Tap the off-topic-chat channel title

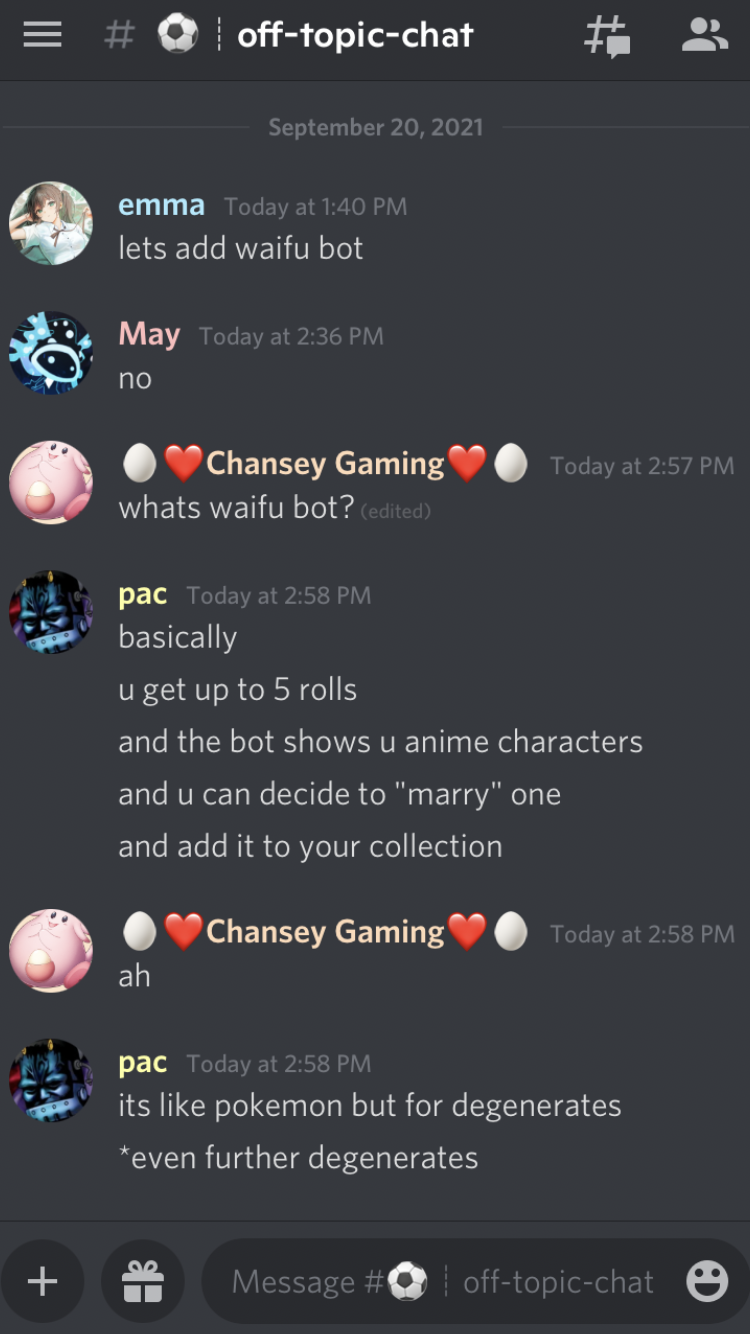pyautogui.click(x=355, y=36)
